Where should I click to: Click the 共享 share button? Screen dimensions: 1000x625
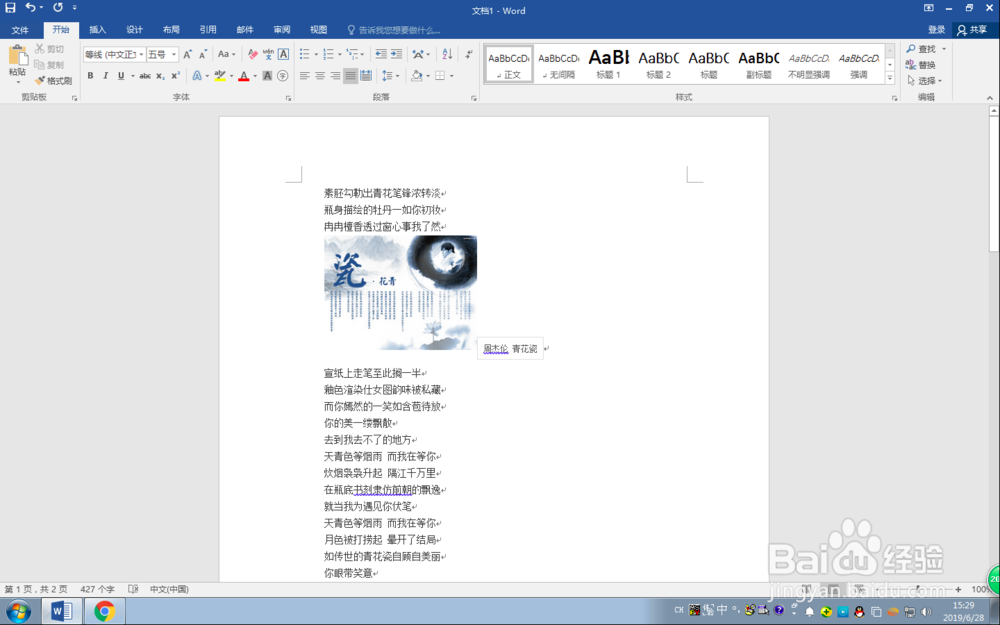972,30
